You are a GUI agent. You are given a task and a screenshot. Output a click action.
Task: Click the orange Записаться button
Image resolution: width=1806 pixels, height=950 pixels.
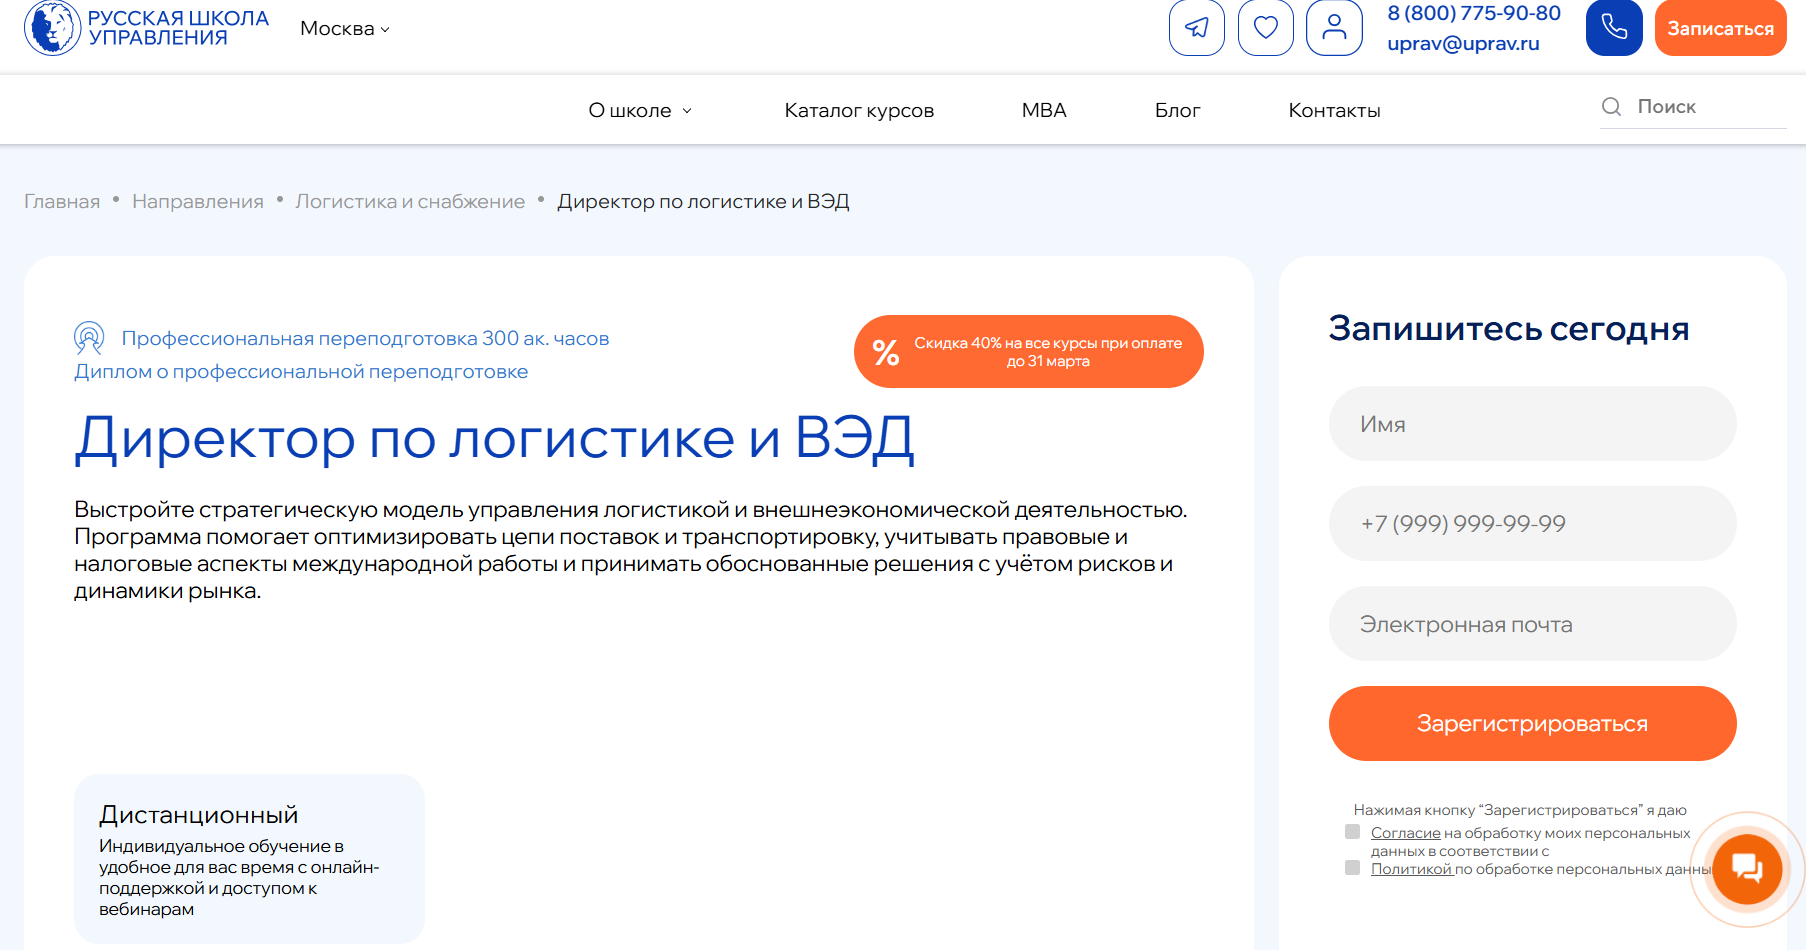click(1720, 28)
